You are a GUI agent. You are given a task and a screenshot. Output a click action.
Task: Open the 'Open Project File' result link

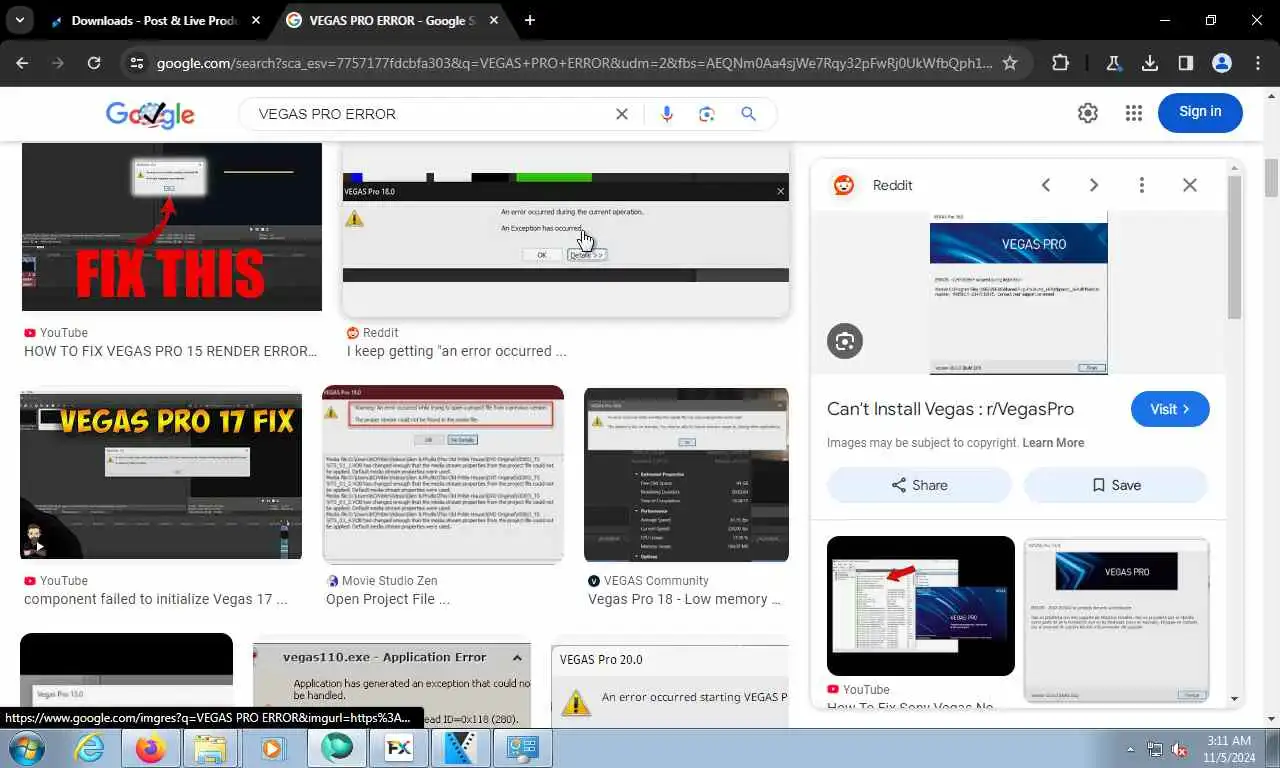[x=388, y=599]
